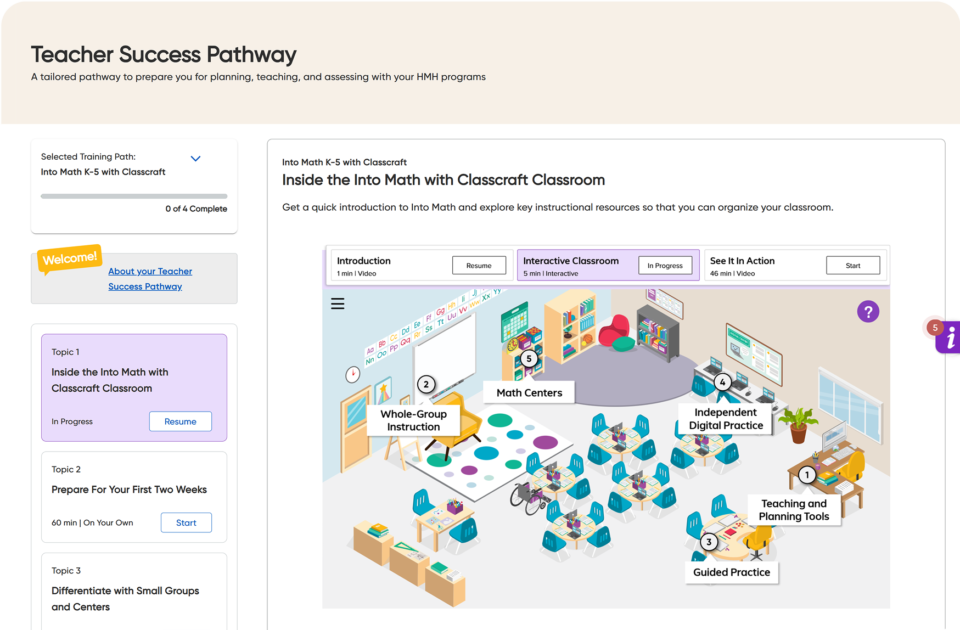960x630 pixels.
Task: Click the classroom door illustration
Action: pyautogui.click(x=356, y=431)
